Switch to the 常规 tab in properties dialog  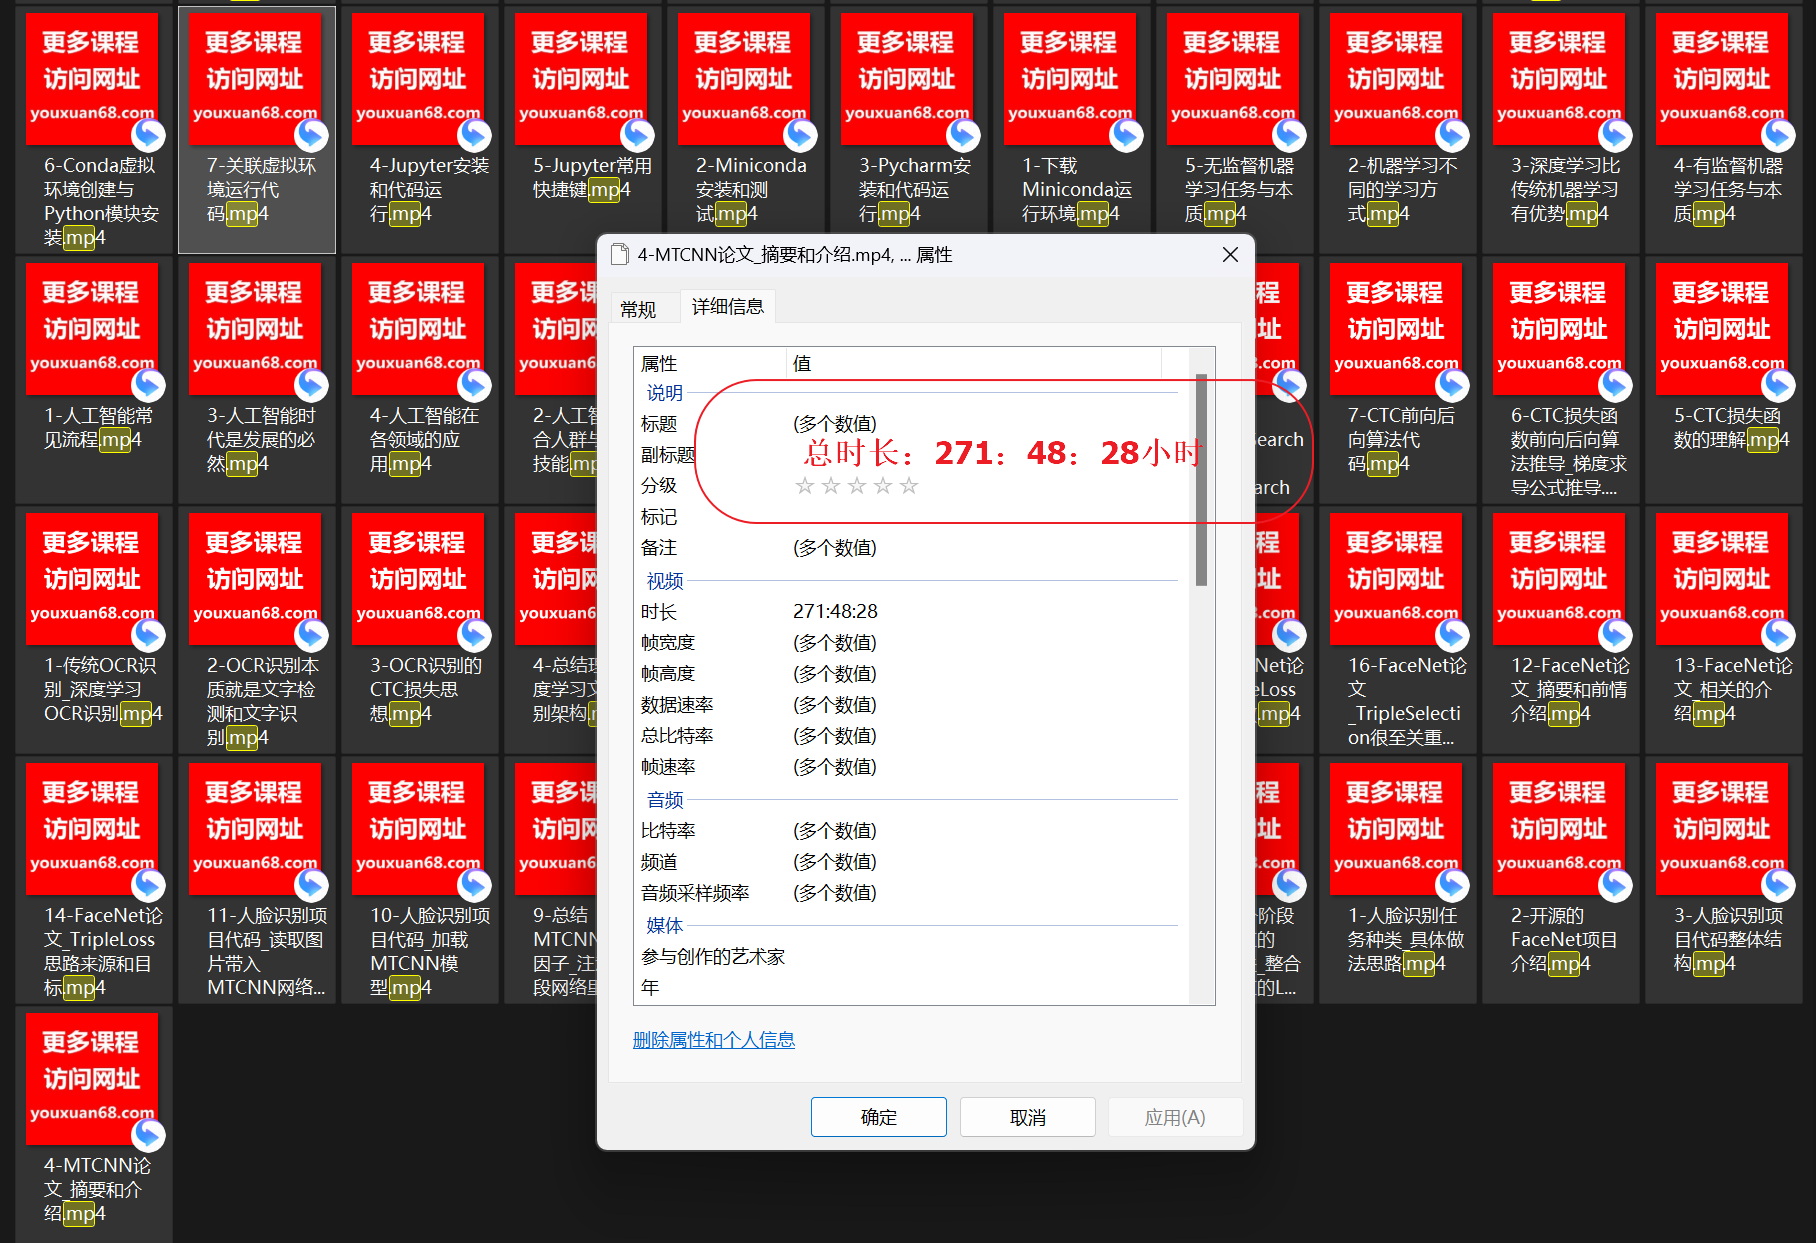(638, 309)
